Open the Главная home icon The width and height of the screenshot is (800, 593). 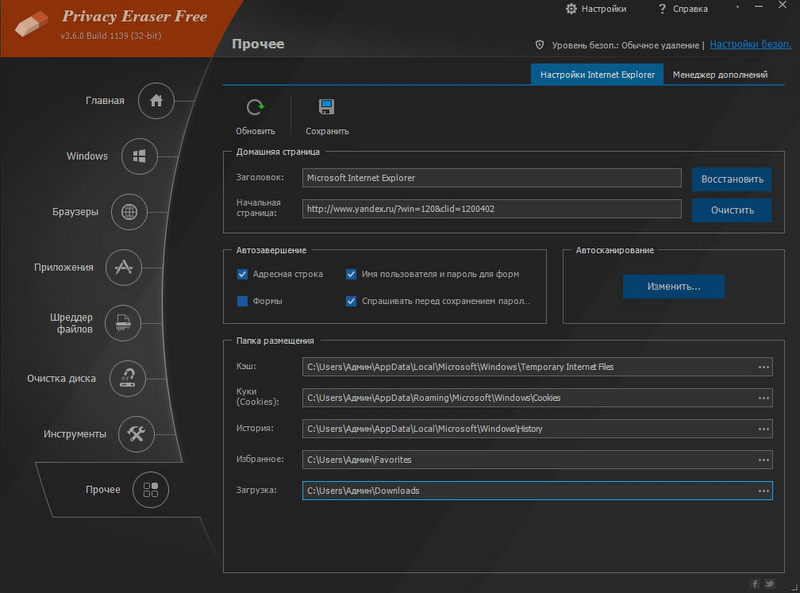pyautogui.click(x=156, y=101)
